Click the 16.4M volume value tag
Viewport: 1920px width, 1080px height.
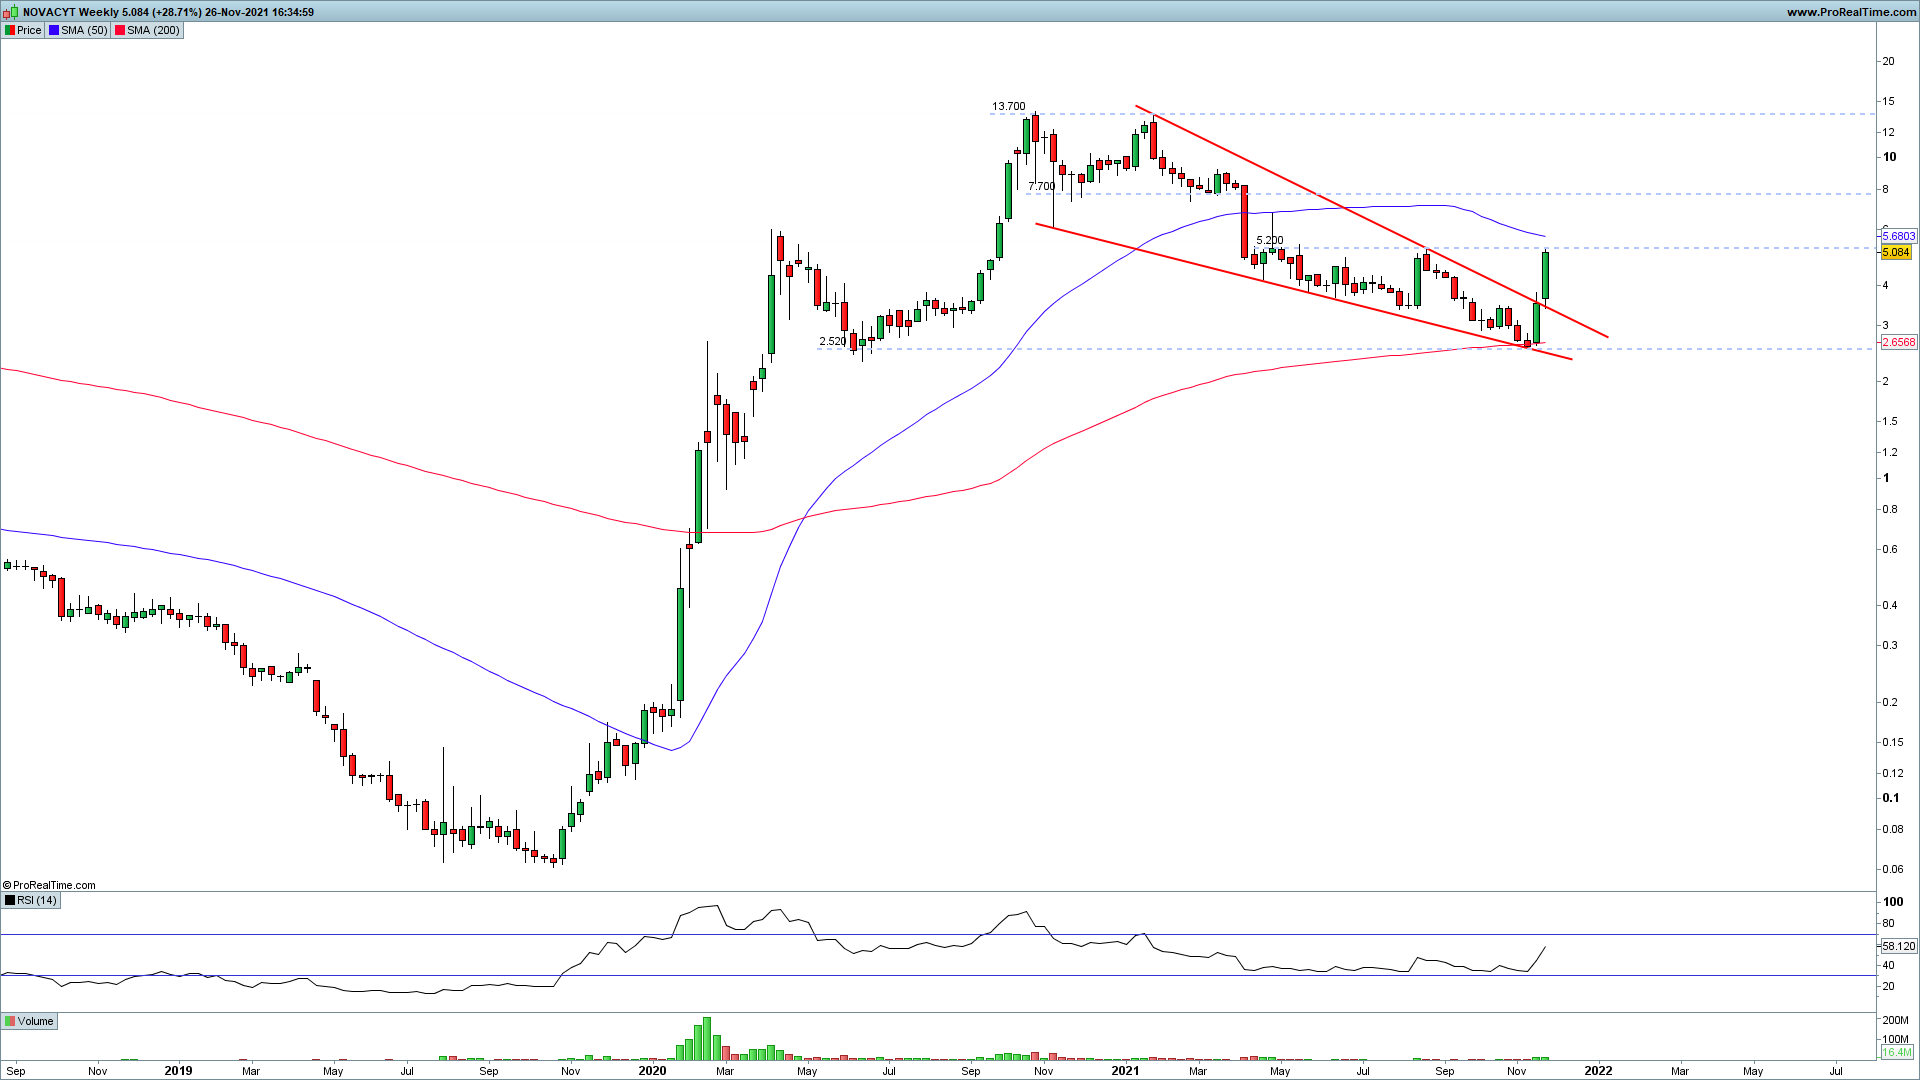point(1897,1052)
